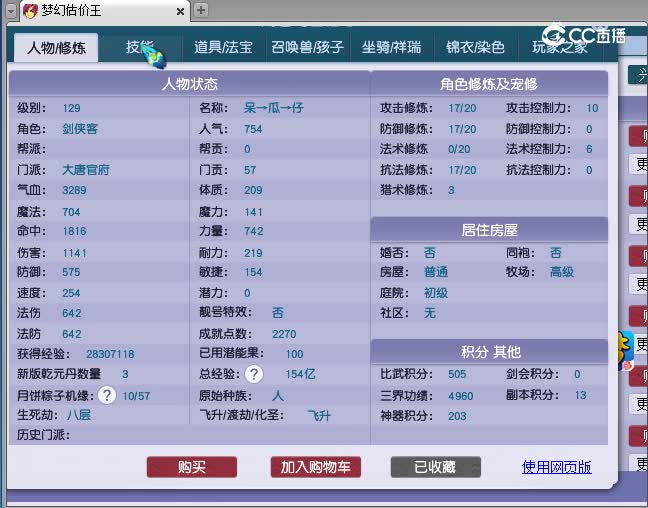The image size is (648, 508).
Task: Click the role value 剑侠客
Action: (80, 129)
